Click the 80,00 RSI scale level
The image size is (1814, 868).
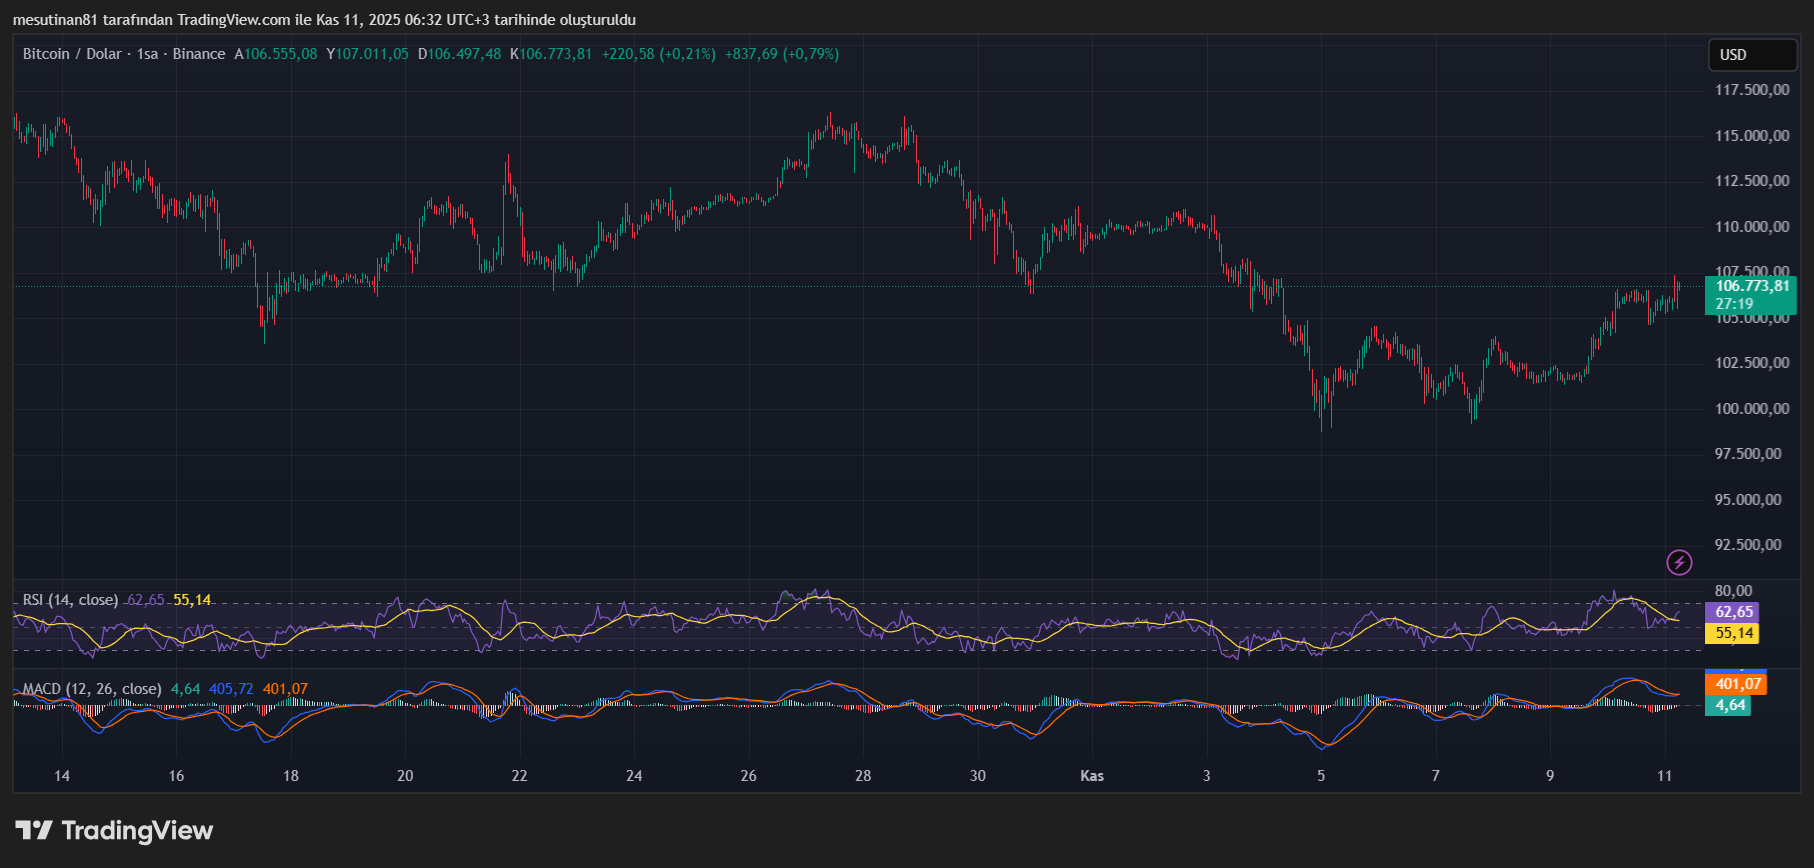point(1733,591)
